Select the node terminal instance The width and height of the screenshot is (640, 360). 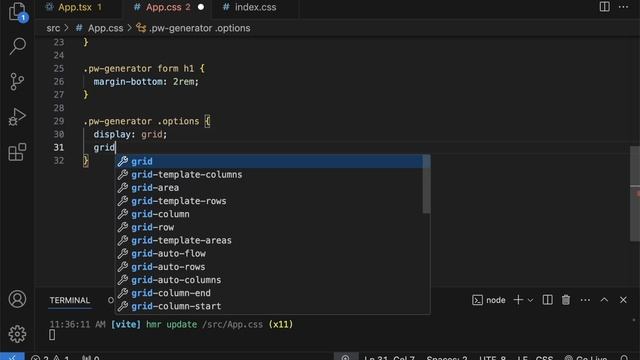pos(489,300)
